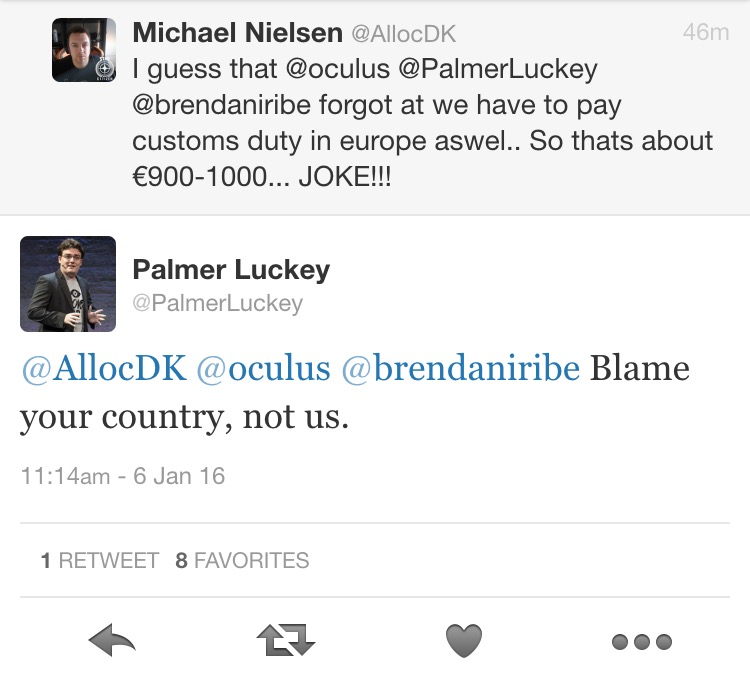Tap @oculus mention in Palmer's reply
The image size is (750, 693).
(264, 368)
